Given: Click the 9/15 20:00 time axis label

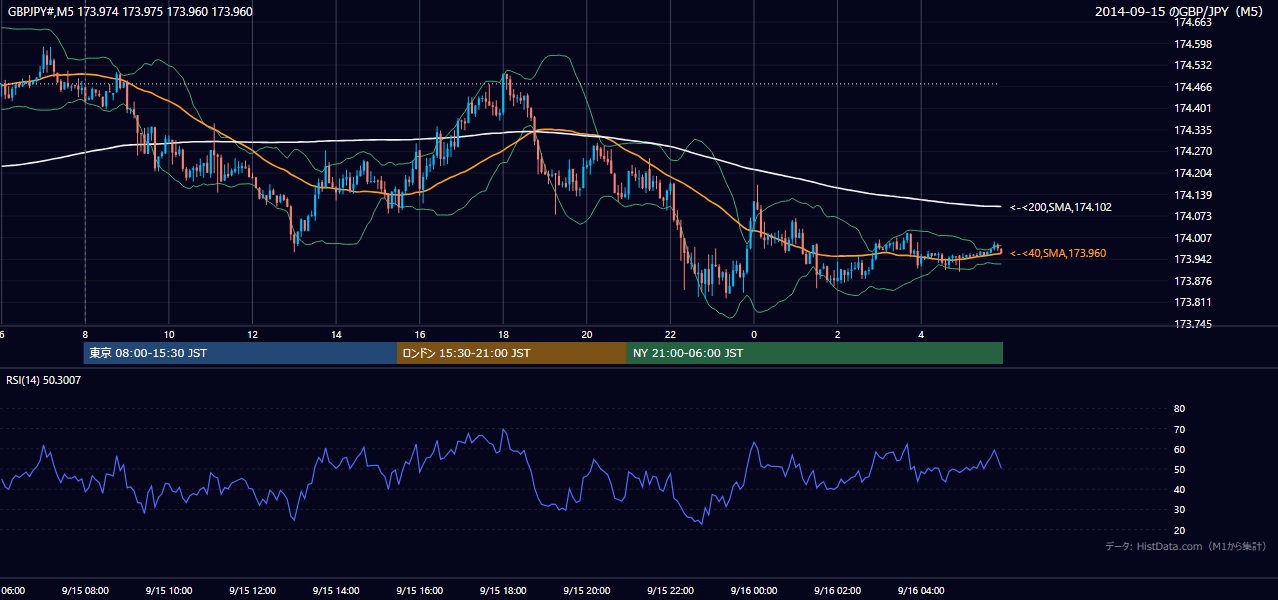Looking at the screenshot, I should [x=587, y=590].
